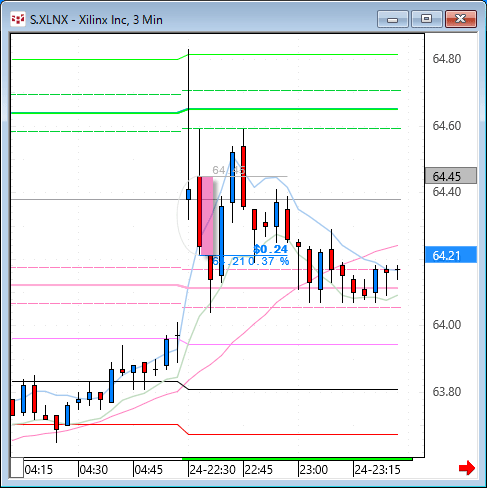Click the 24-23:15 time axis label
Screen dimensions: 487x488
coord(377,470)
